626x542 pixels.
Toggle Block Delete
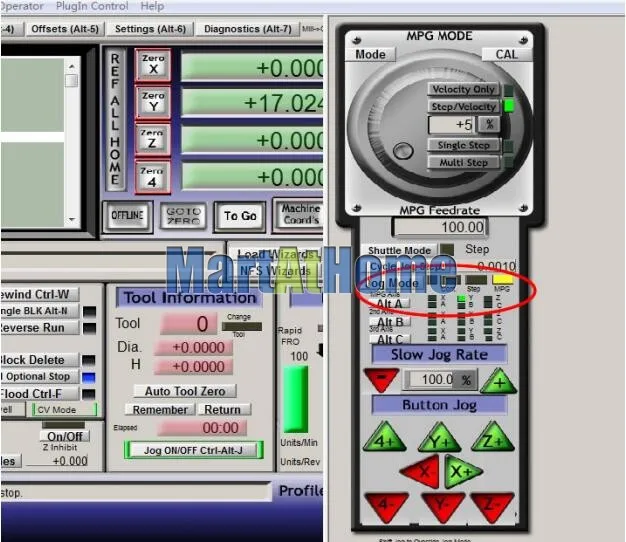[x=40, y=360]
